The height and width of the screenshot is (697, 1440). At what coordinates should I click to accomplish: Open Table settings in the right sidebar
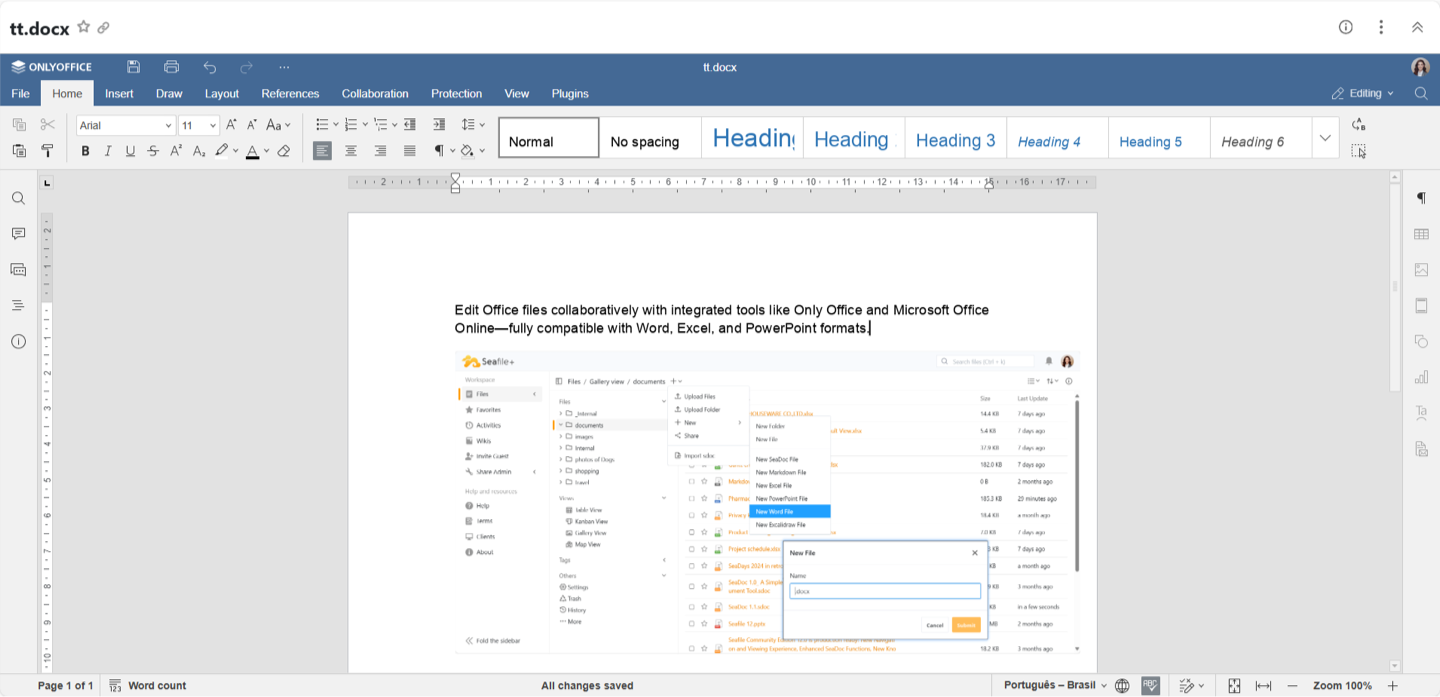coord(1421,234)
